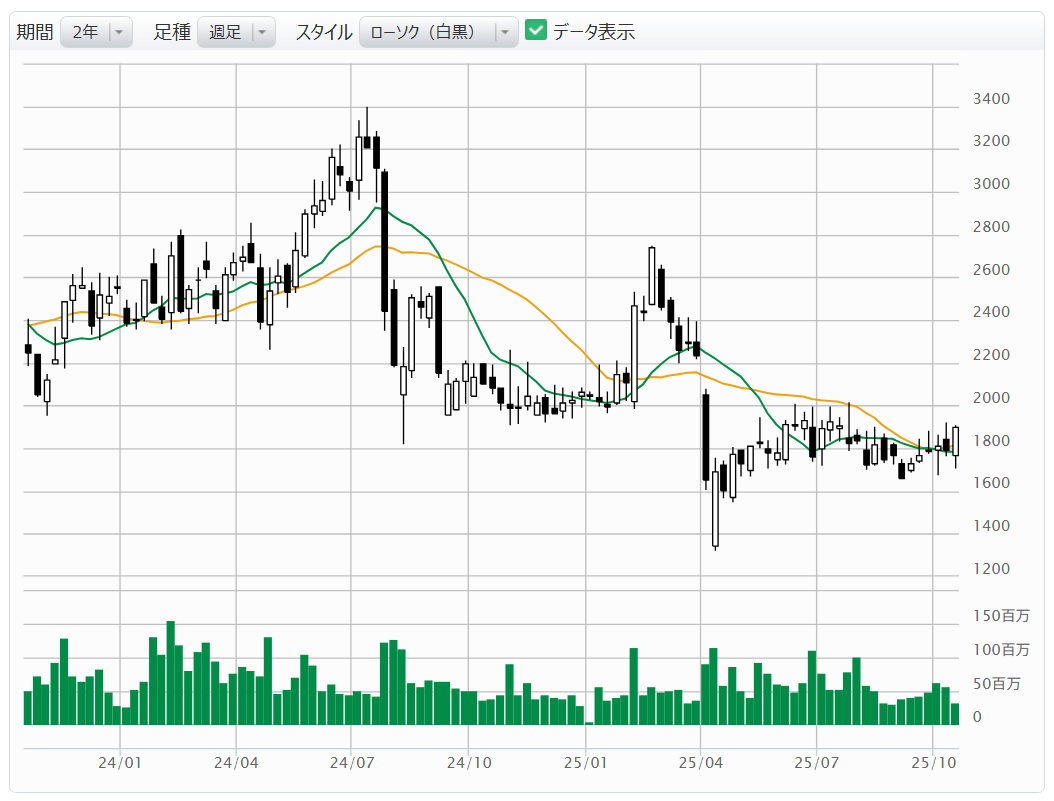Click the 24/10 date label on the x-axis
Viewport: 1054px width, 801px height.
[x=469, y=763]
